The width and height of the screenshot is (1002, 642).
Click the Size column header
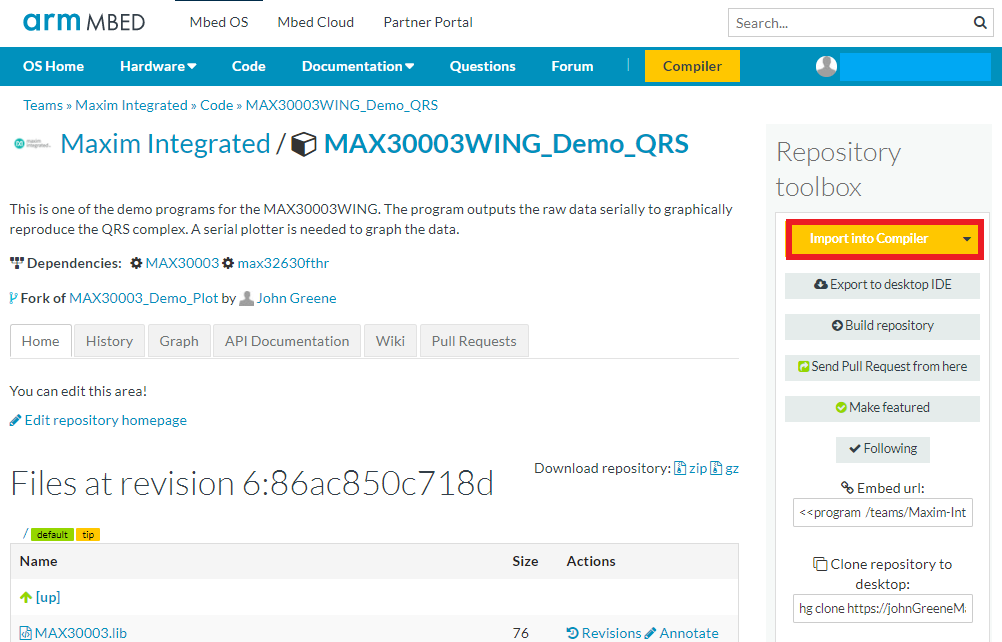pos(525,562)
